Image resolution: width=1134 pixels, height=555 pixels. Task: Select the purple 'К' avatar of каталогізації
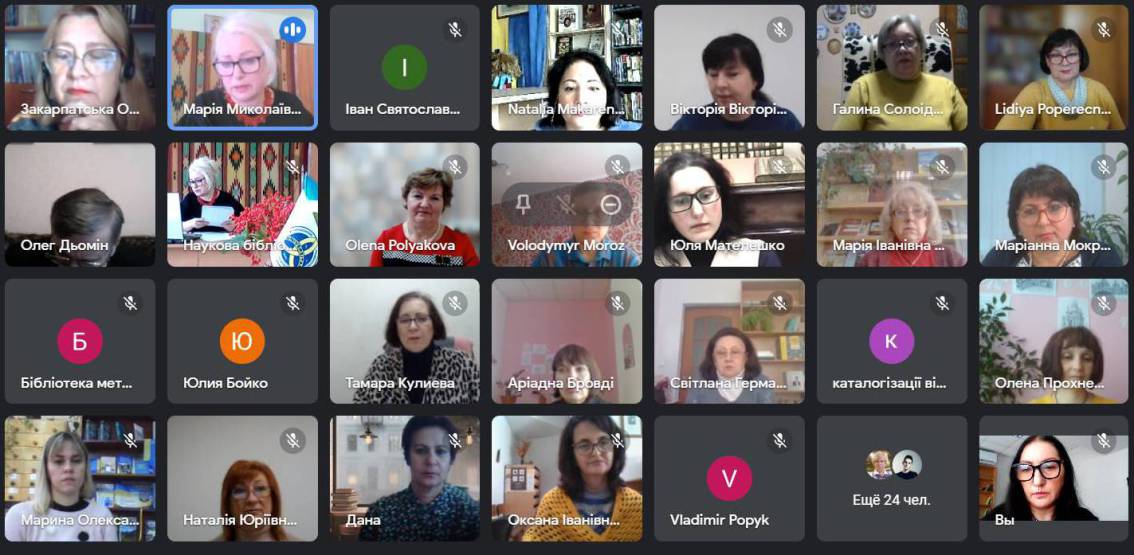892,341
